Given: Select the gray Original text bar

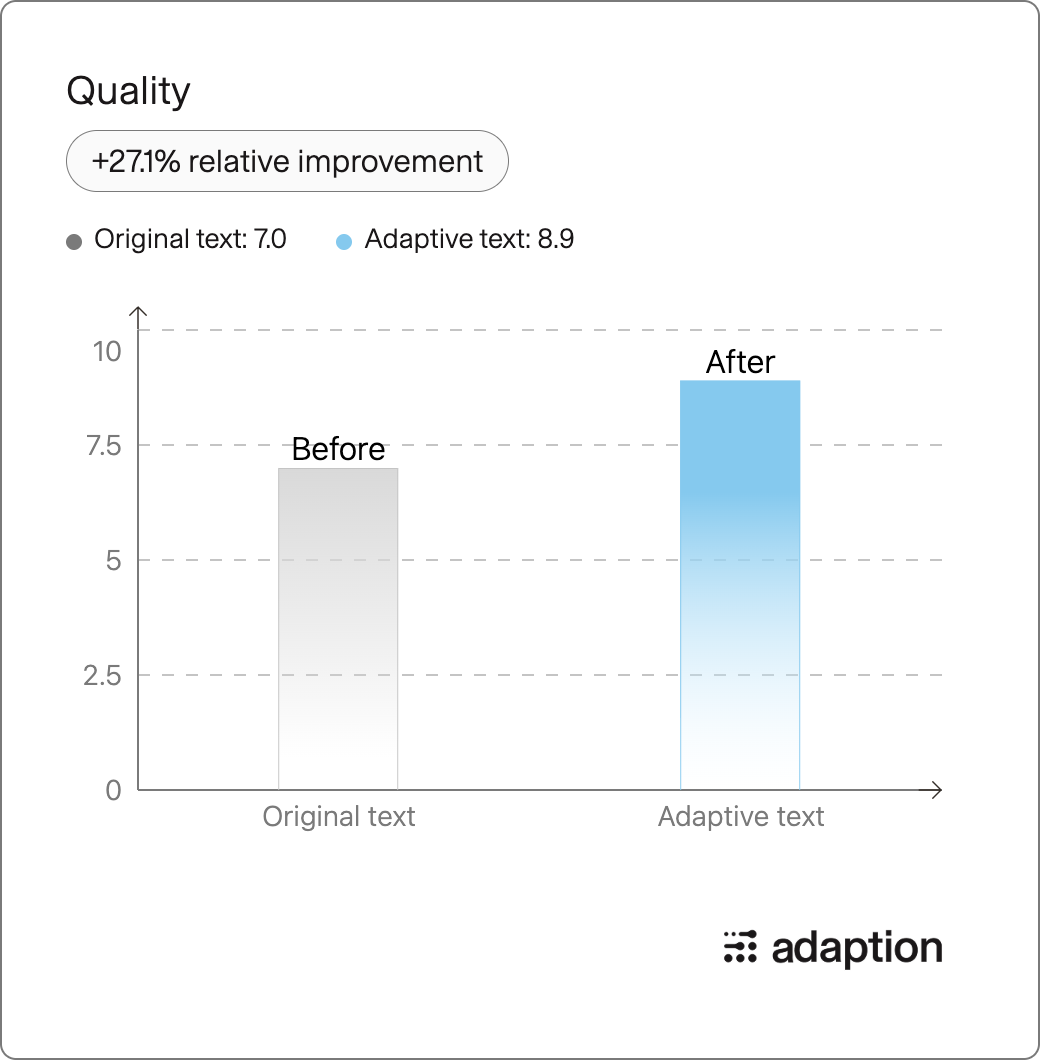Looking at the screenshot, I should click(338, 629).
